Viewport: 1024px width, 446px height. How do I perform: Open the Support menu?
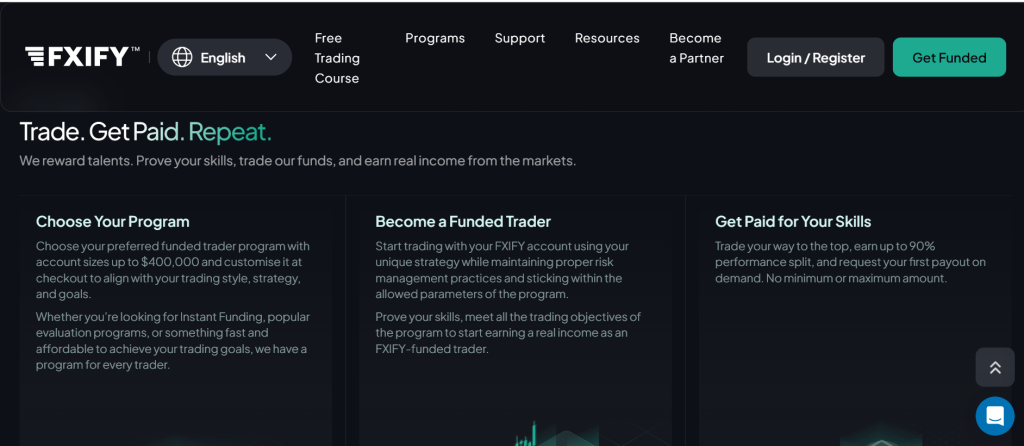coord(520,38)
